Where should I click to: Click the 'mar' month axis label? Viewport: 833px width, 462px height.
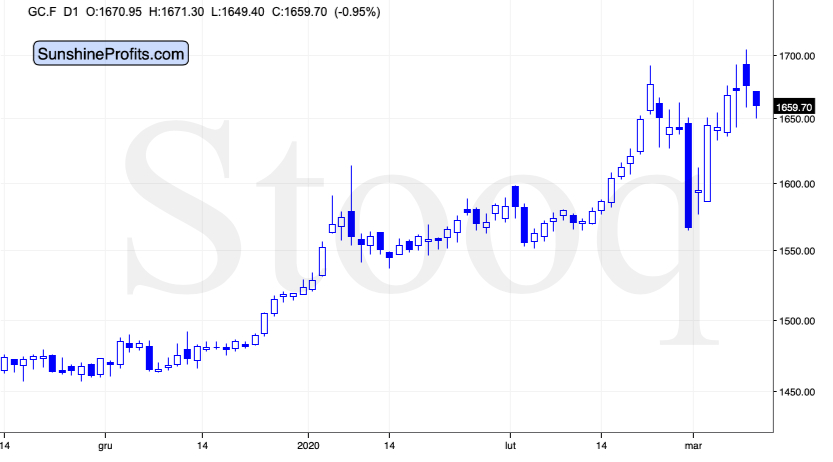pos(693,446)
